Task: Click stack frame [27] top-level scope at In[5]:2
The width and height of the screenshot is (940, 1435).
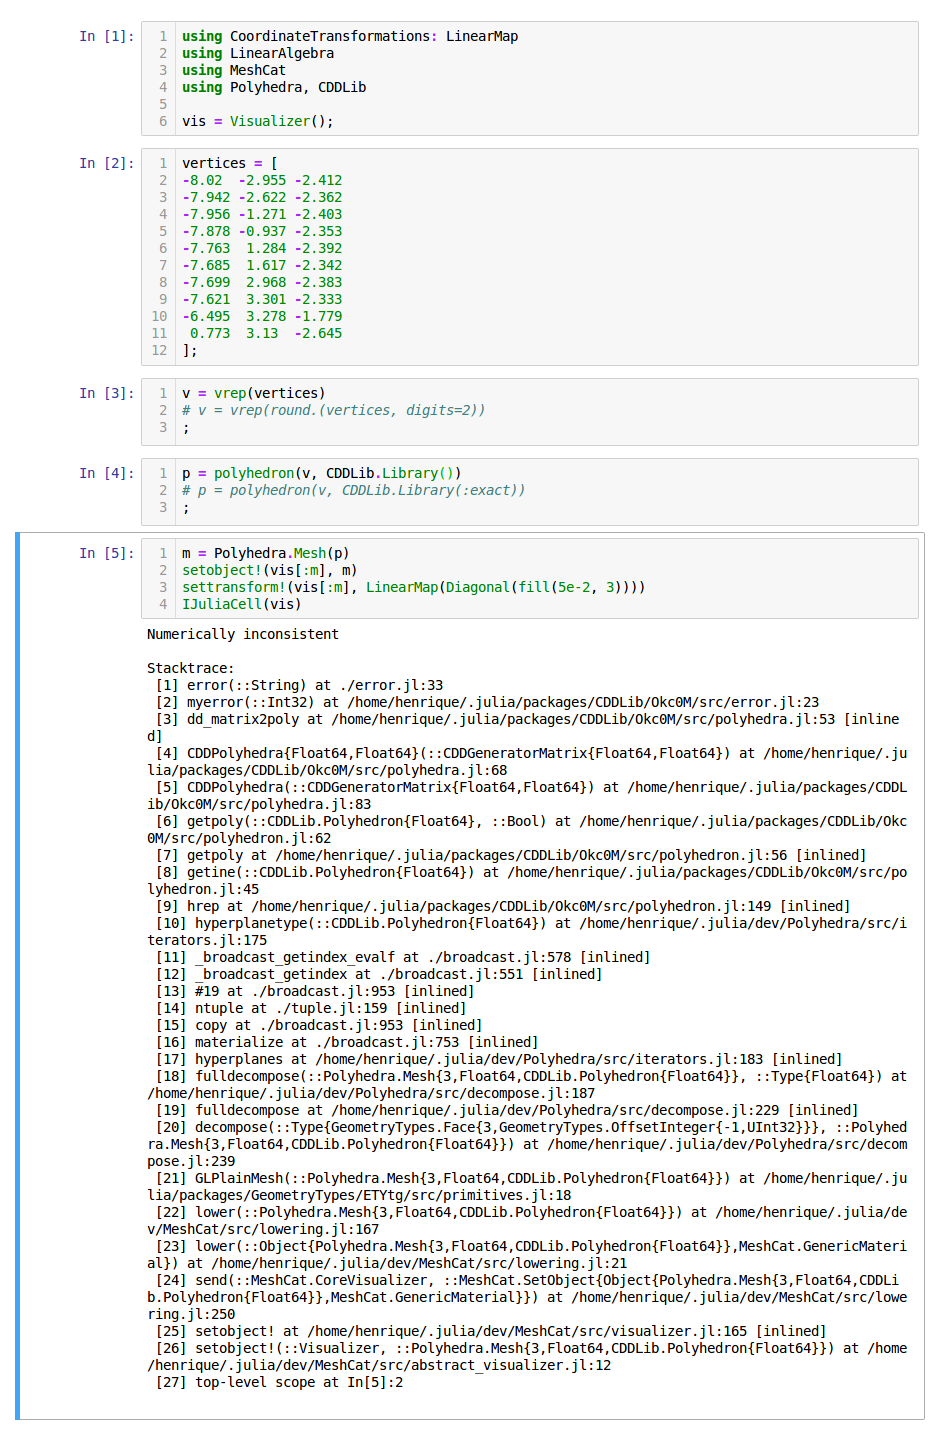Action: [x=279, y=1382]
